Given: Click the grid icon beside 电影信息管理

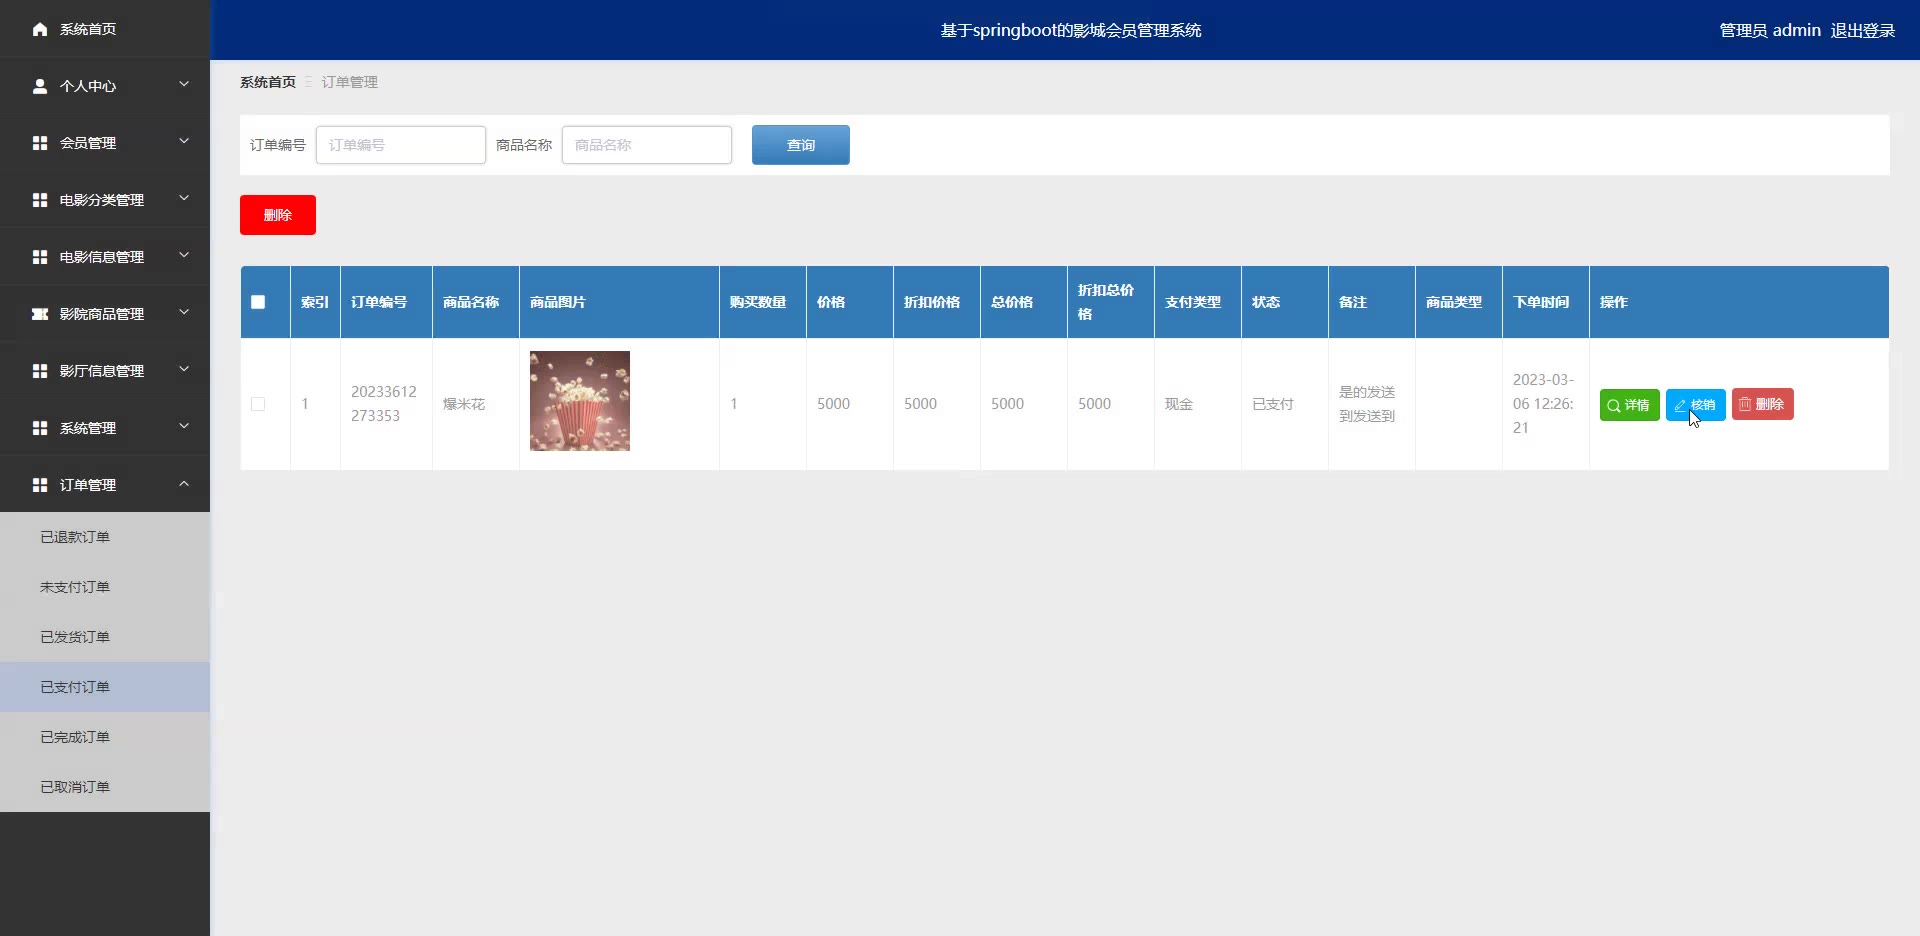Looking at the screenshot, I should [40, 257].
